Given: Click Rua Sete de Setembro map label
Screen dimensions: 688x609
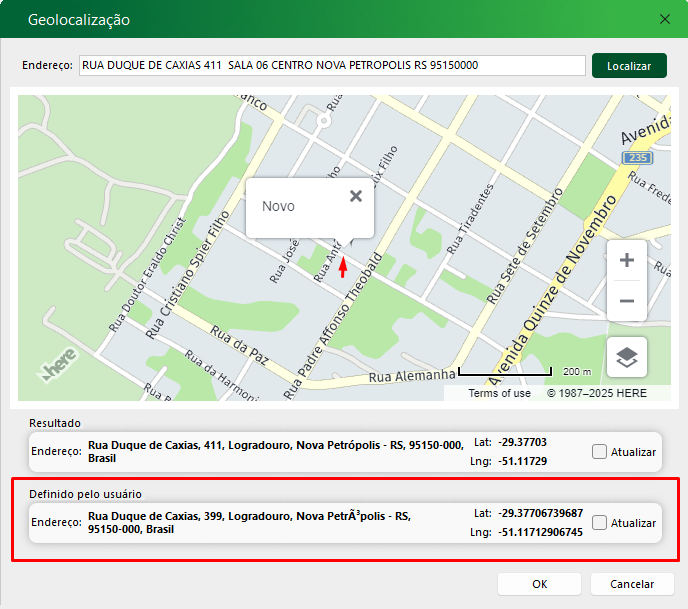Looking at the screenshot, I should pyautogui.click(x=524, y=246).
